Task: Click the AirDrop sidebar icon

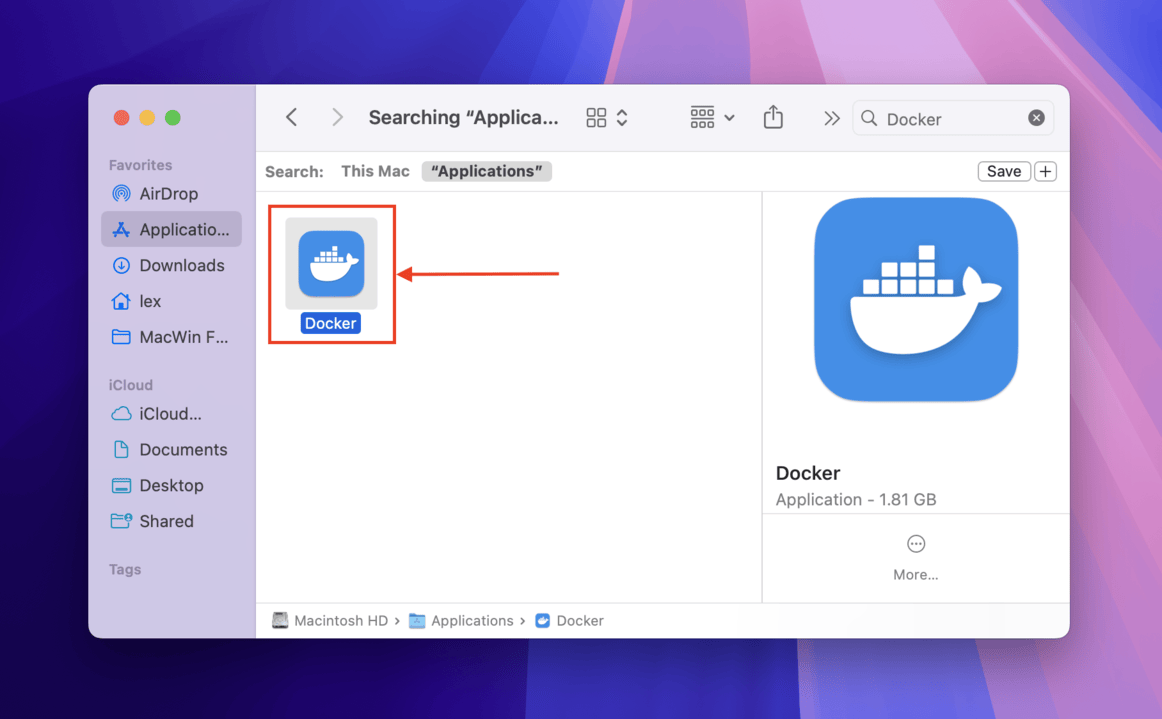Action: click(x=121, y=193)
